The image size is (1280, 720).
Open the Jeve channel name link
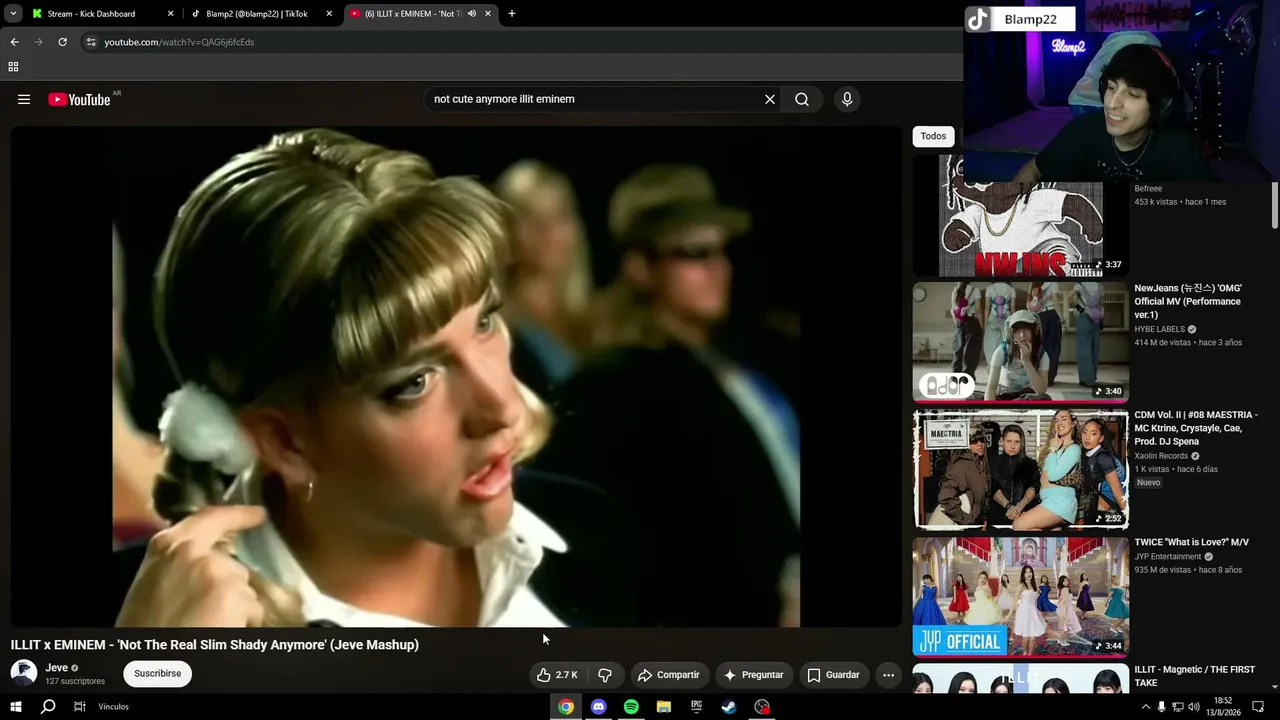click(x=56, y=668)
